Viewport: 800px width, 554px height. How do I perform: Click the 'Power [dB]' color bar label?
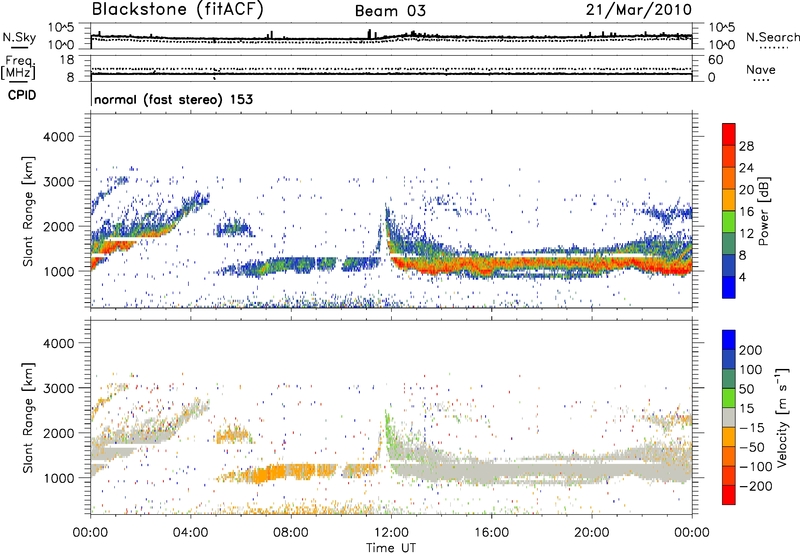(x=764, y=211)
